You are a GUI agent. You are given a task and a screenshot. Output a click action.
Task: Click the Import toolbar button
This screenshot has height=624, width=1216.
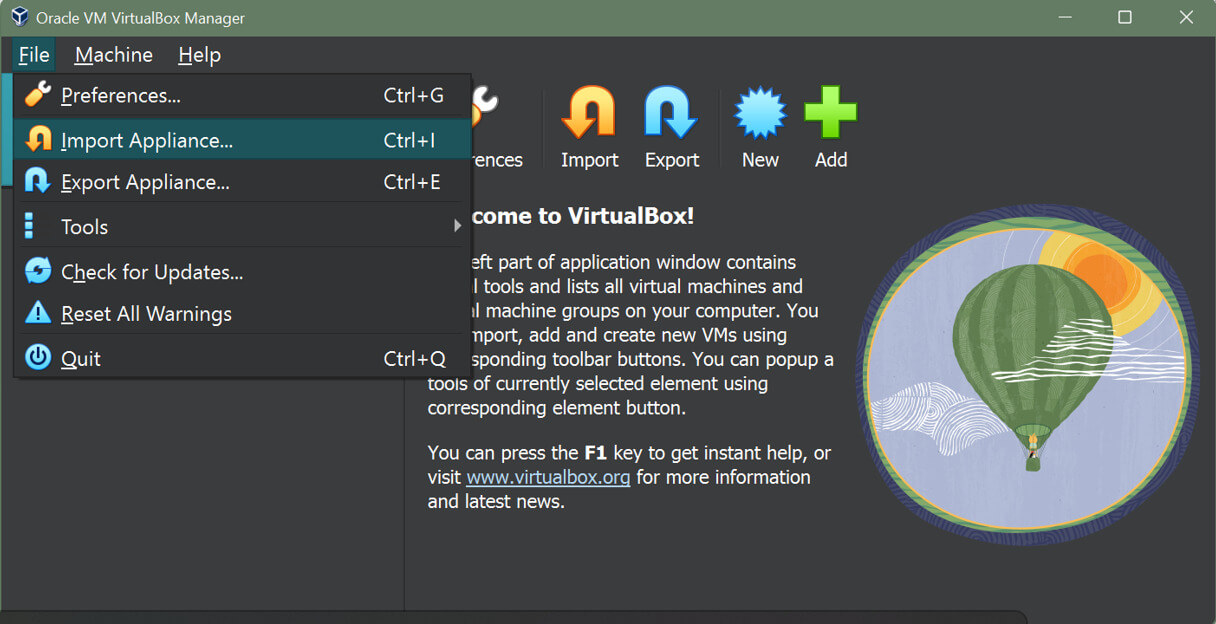click(x=589, y=128)
